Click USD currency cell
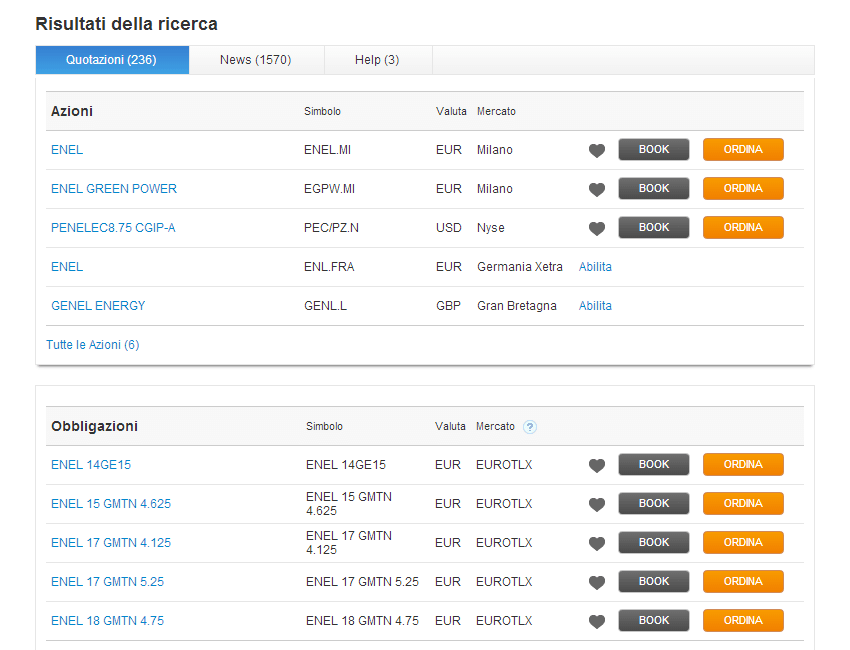 (449, 228)
